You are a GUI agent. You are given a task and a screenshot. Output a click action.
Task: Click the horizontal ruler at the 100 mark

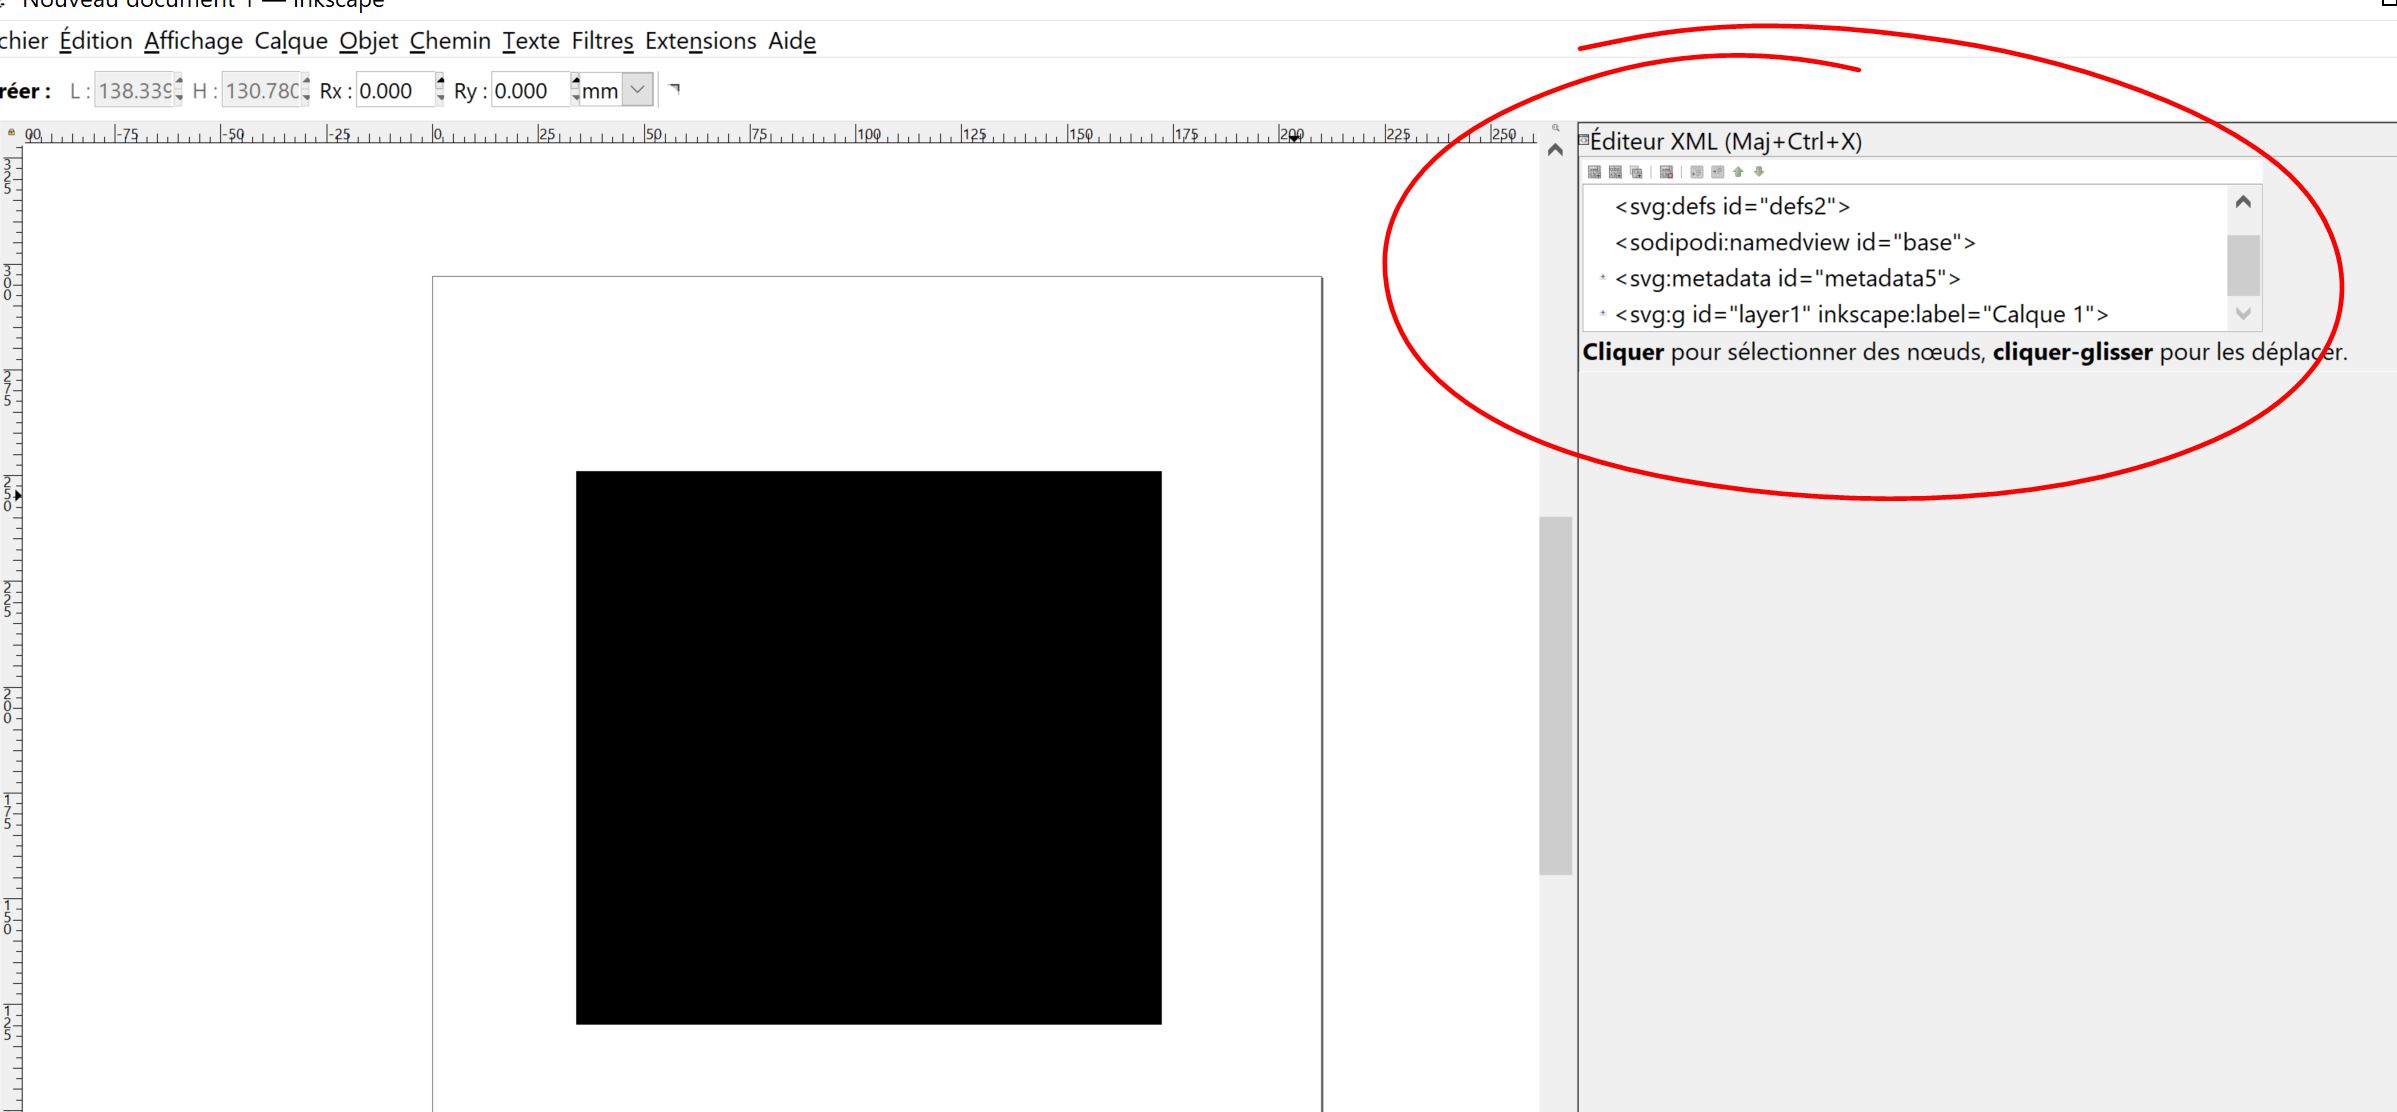(x=868, y=134)
